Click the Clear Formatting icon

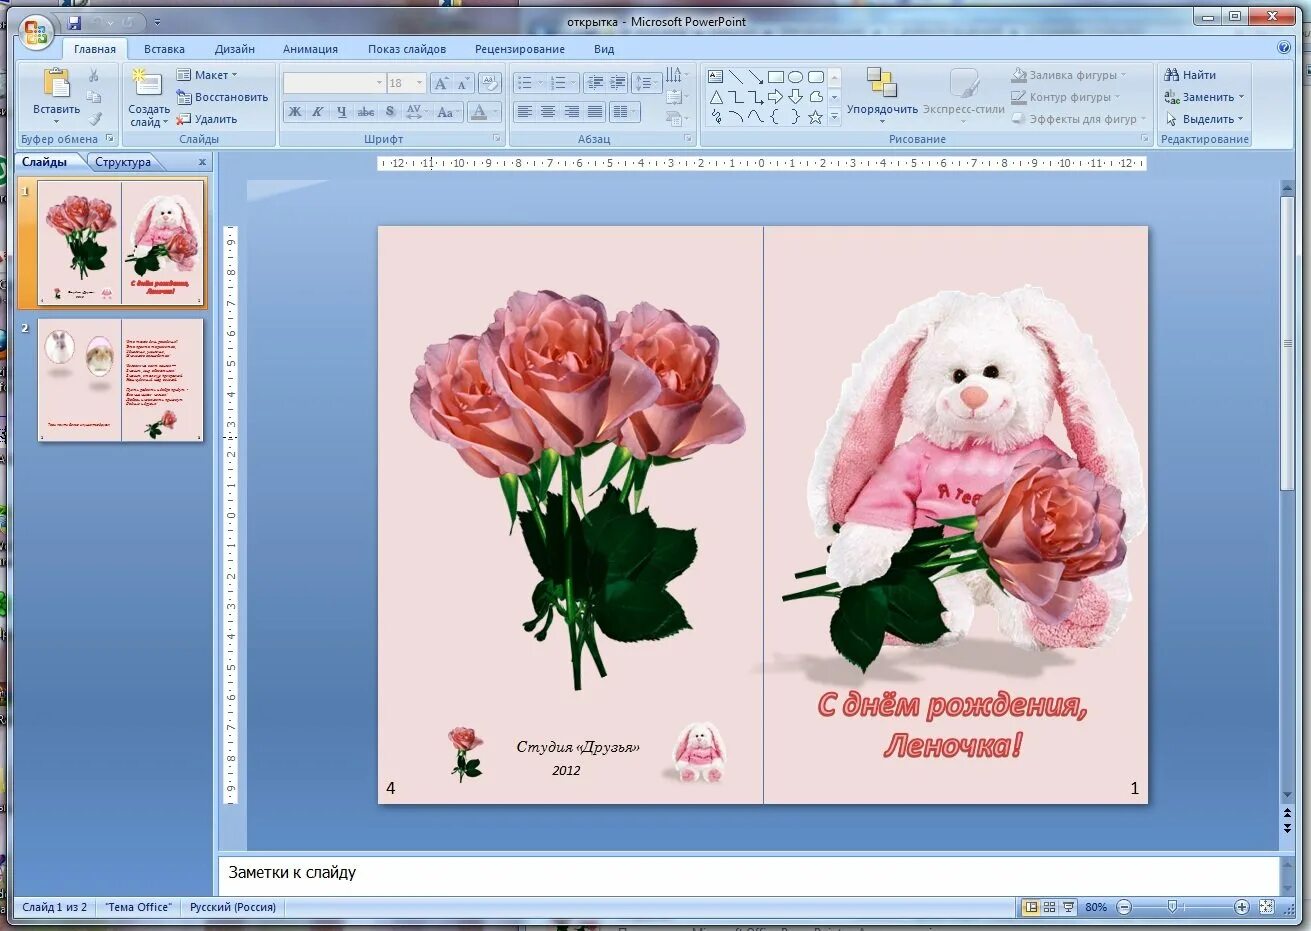489,83
